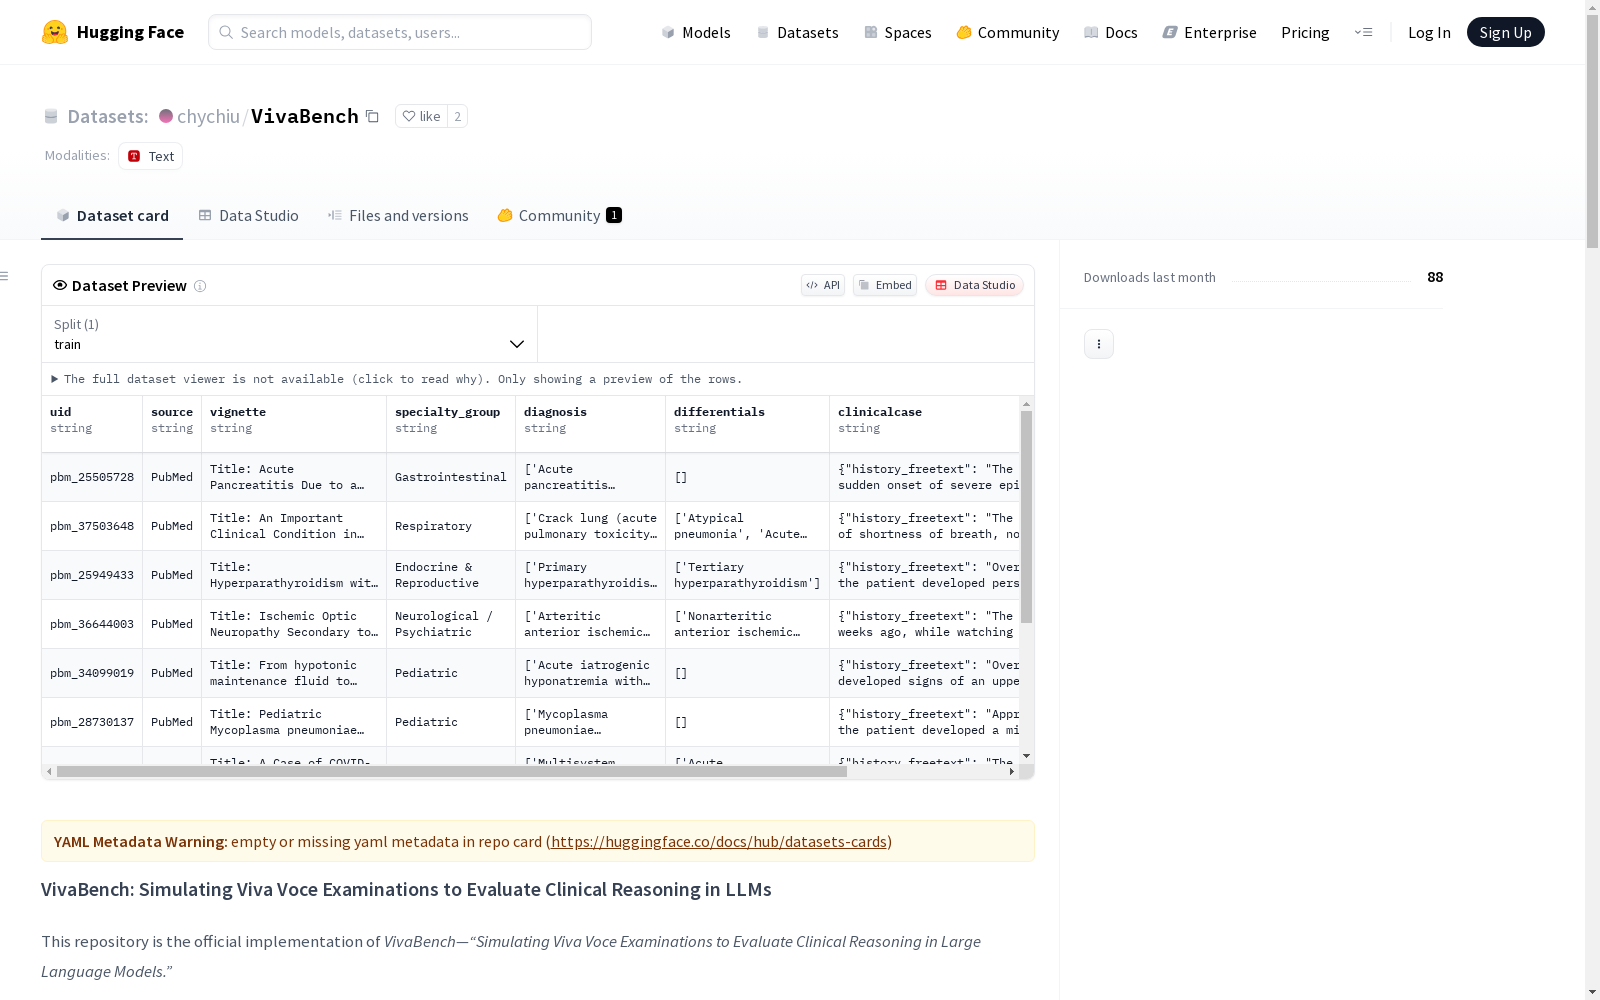Click the Downloads last month value 88

click(x=1435, y=277)
